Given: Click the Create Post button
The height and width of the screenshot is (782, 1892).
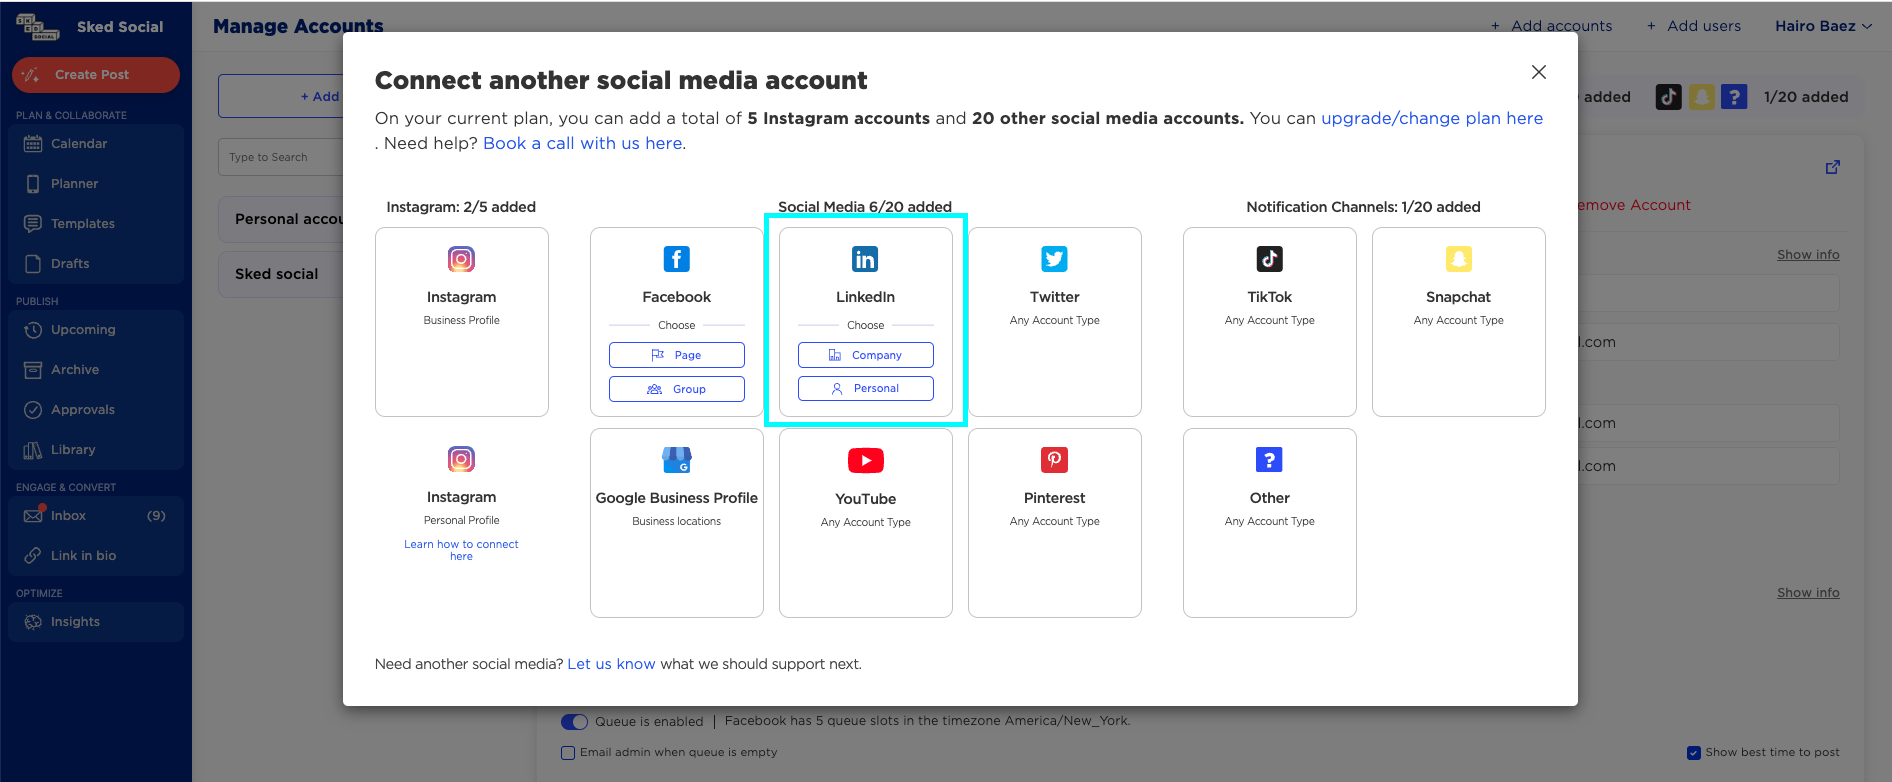Looking at the screenshot, I should click(96, 75).
